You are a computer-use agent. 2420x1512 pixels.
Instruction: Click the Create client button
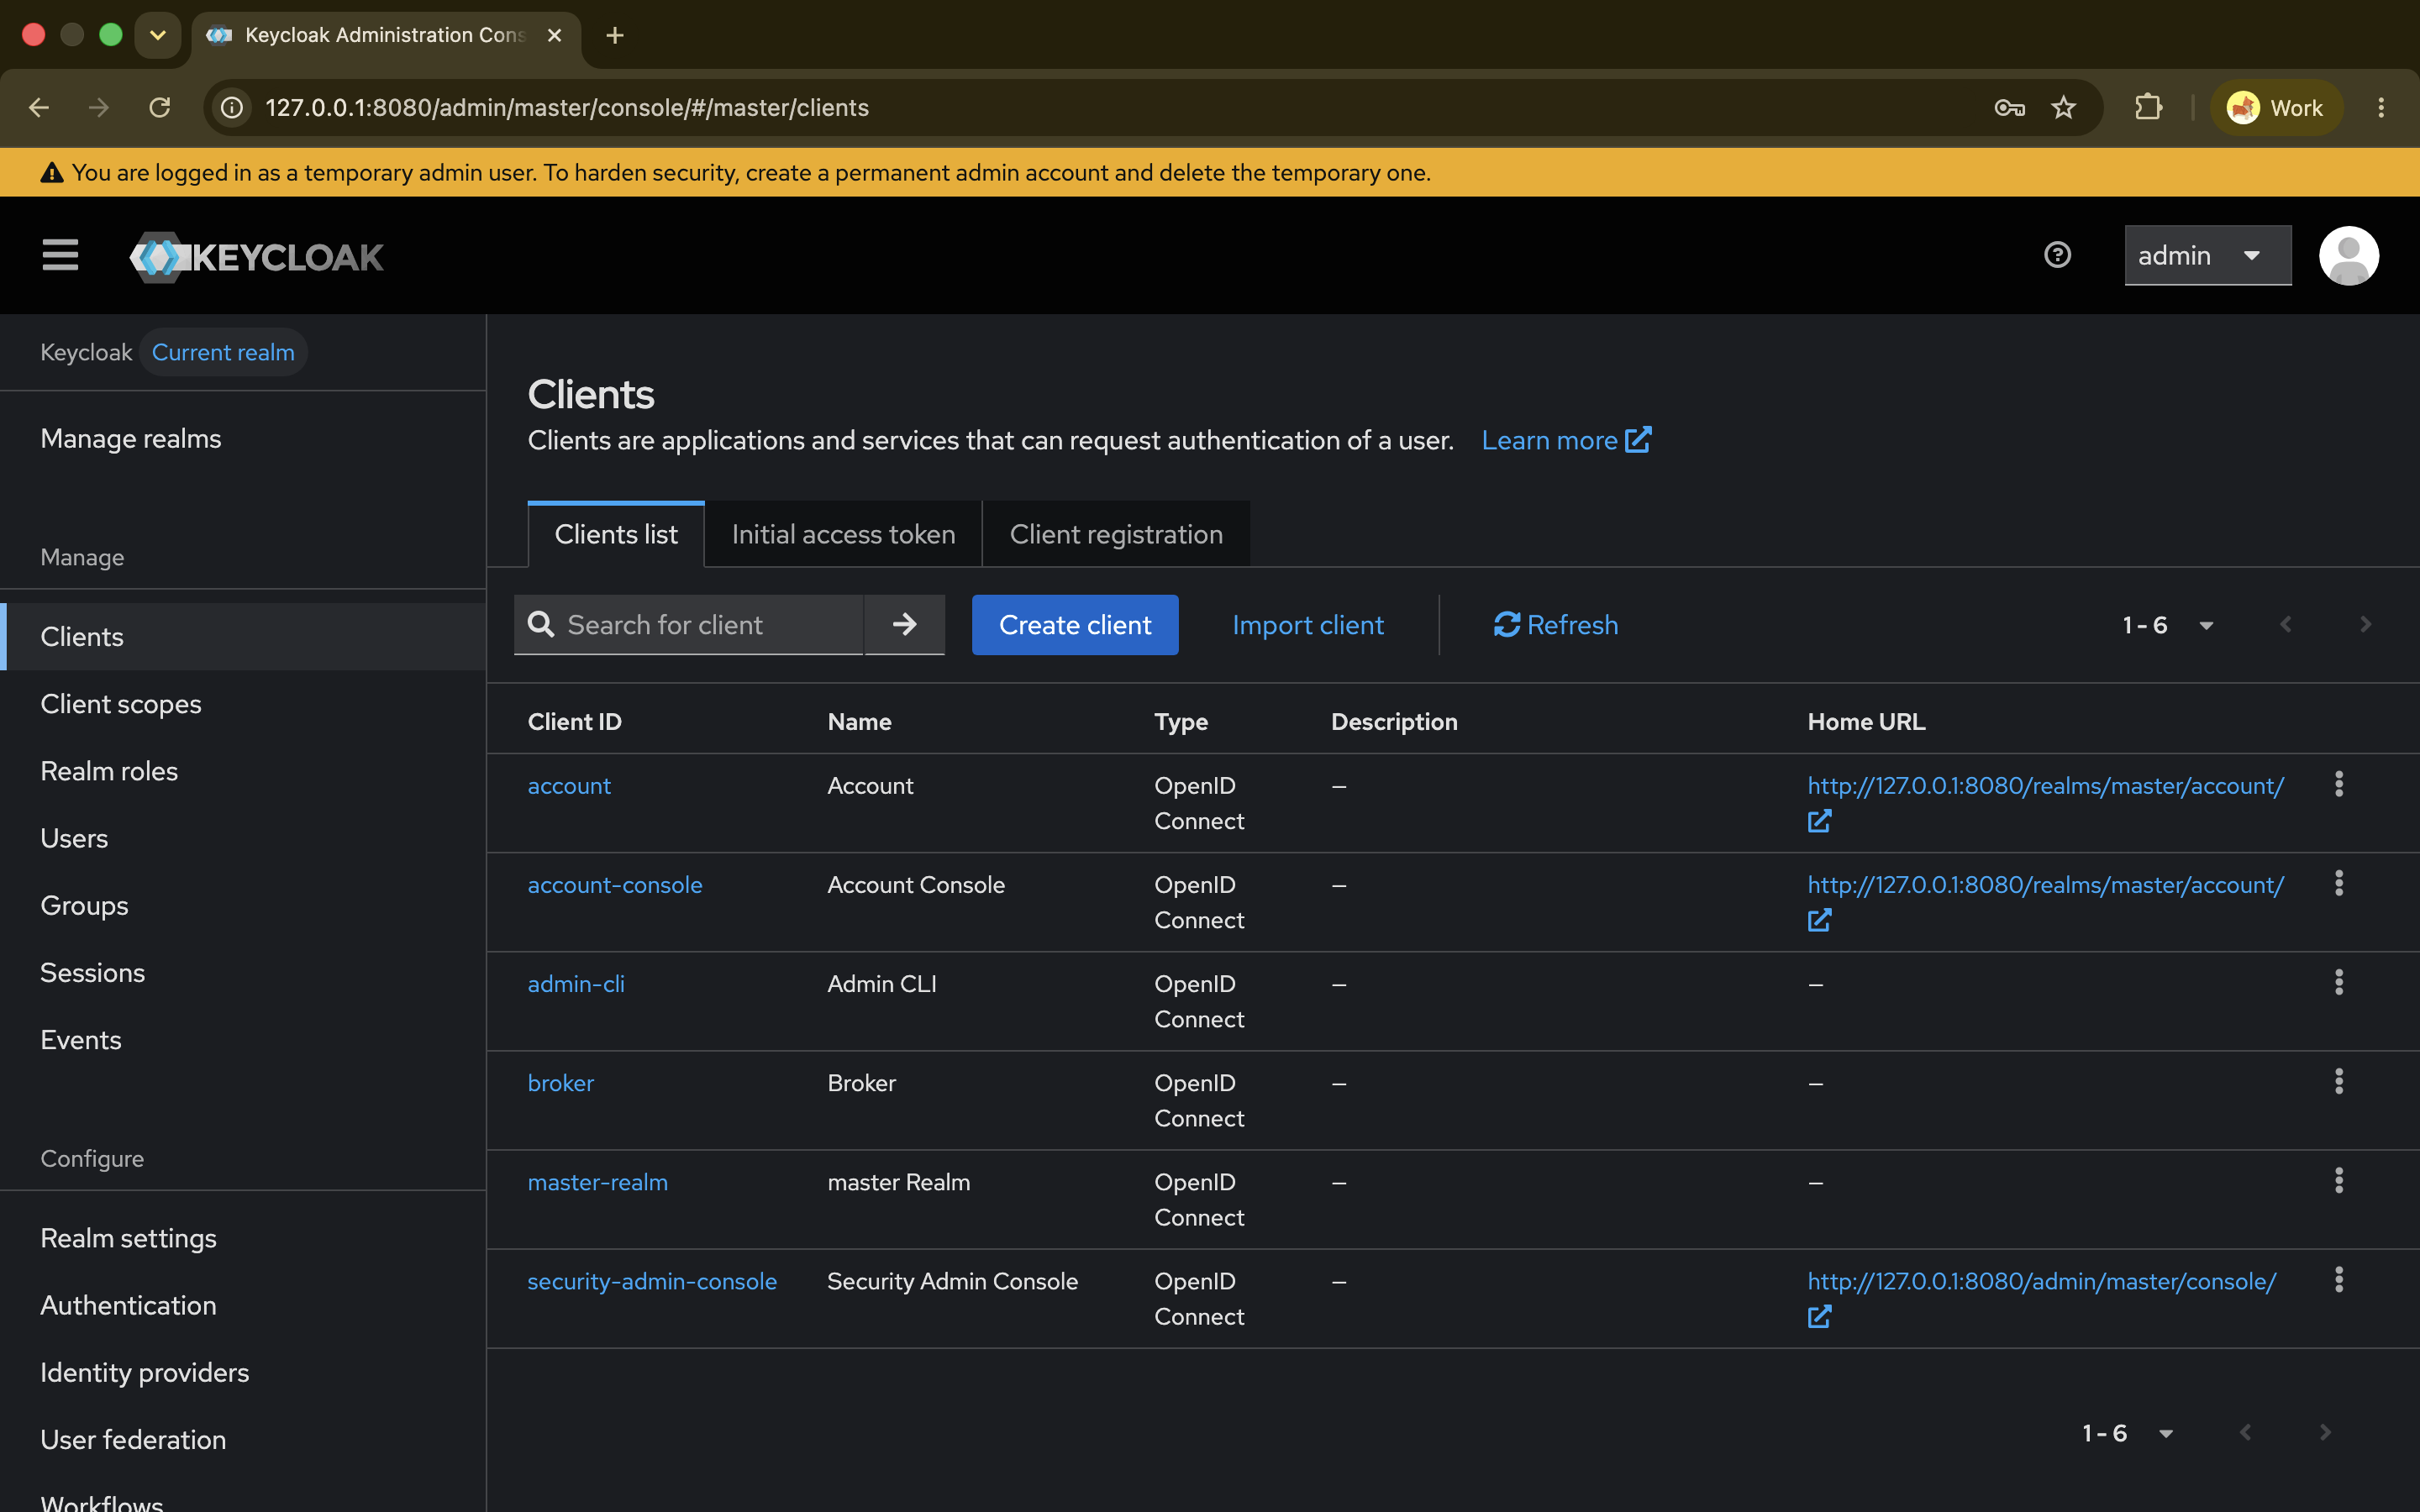coord(1075,625)
